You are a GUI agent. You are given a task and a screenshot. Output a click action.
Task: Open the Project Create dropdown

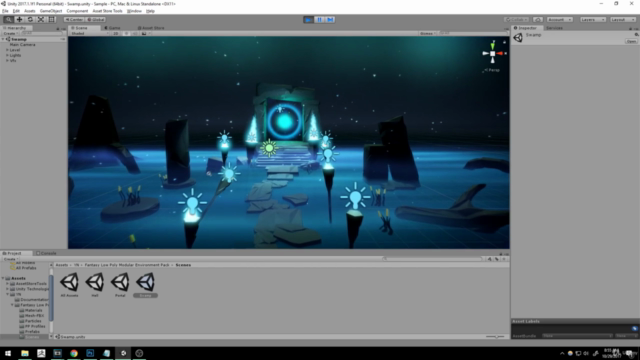pos(10,259)
